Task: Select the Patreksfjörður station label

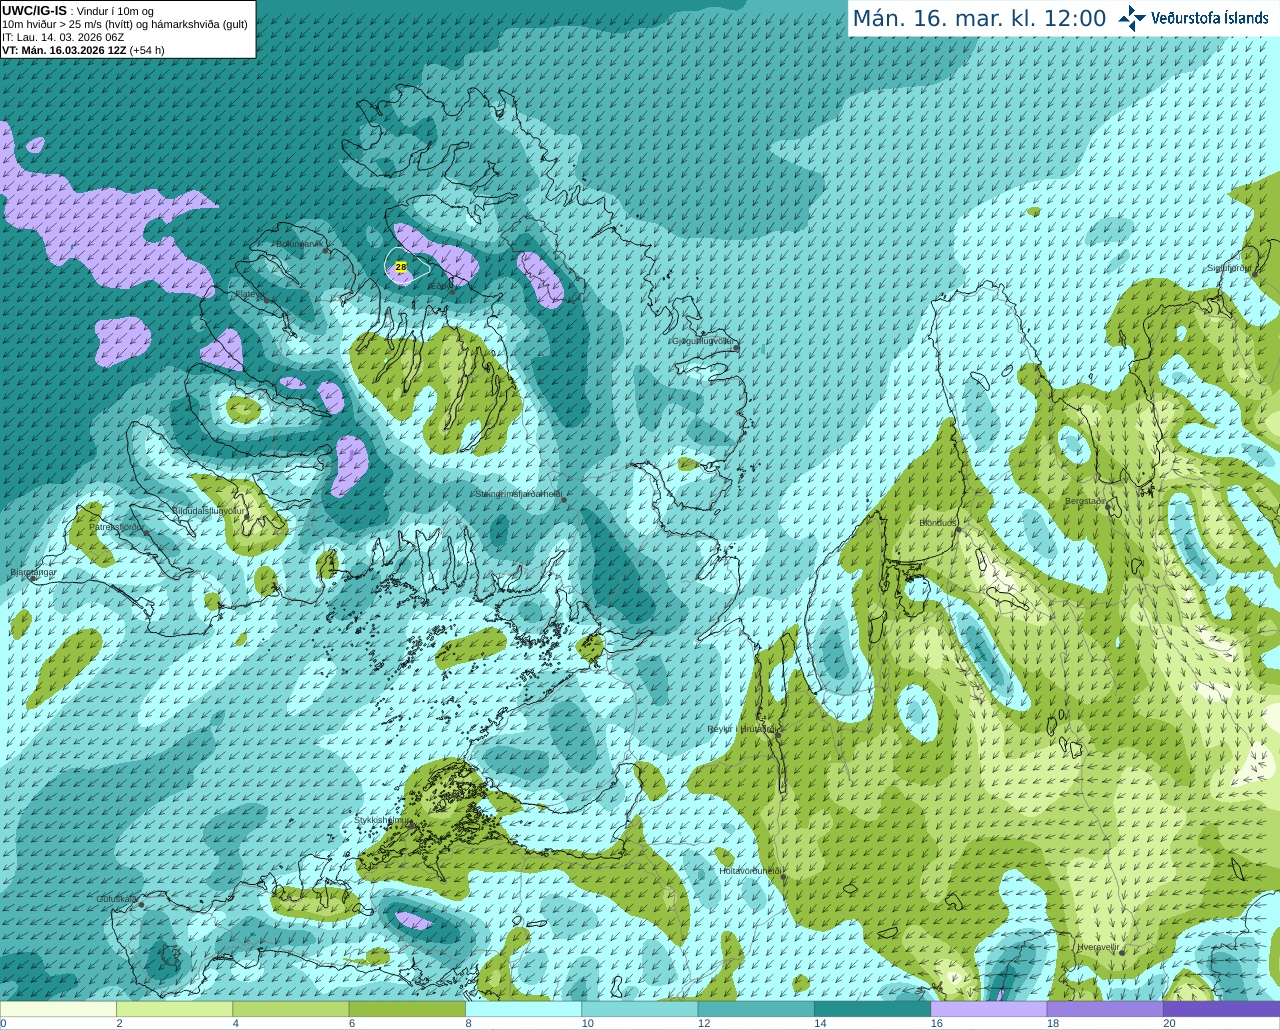Action: pyautogui.click(x=116, y=527)
